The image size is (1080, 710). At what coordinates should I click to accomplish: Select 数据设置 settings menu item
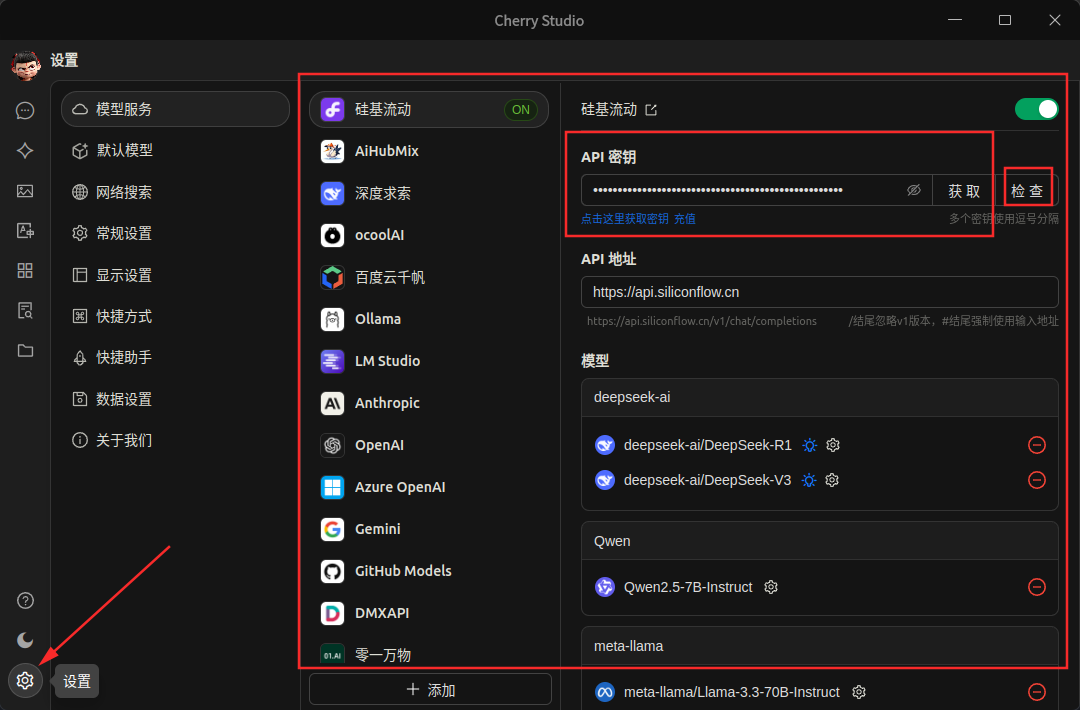[175, 399]
